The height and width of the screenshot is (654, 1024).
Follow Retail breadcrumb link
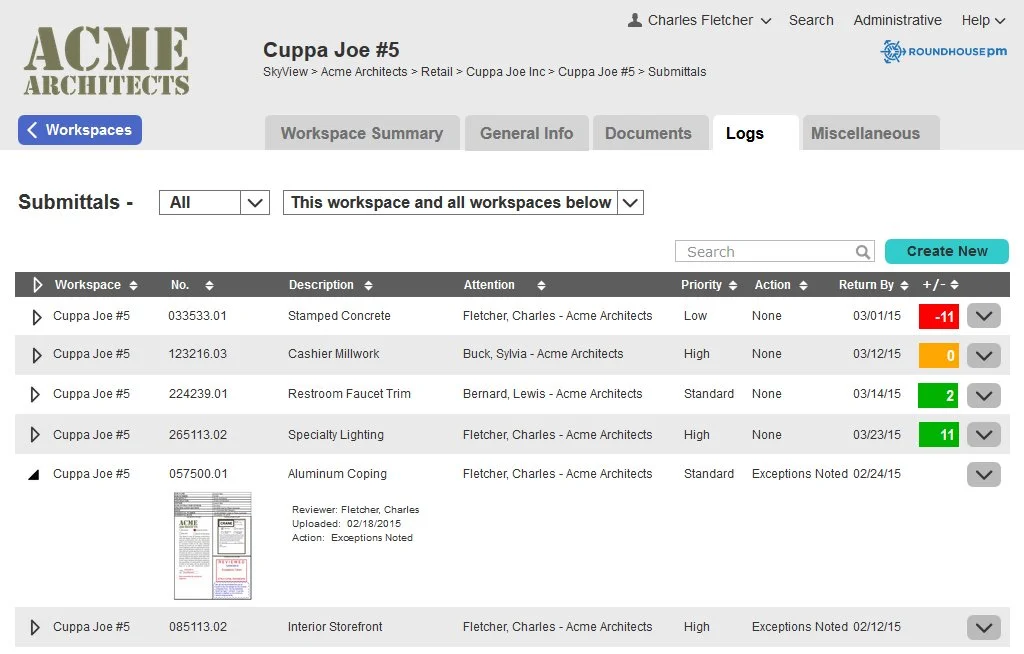[x=436, y=72]
